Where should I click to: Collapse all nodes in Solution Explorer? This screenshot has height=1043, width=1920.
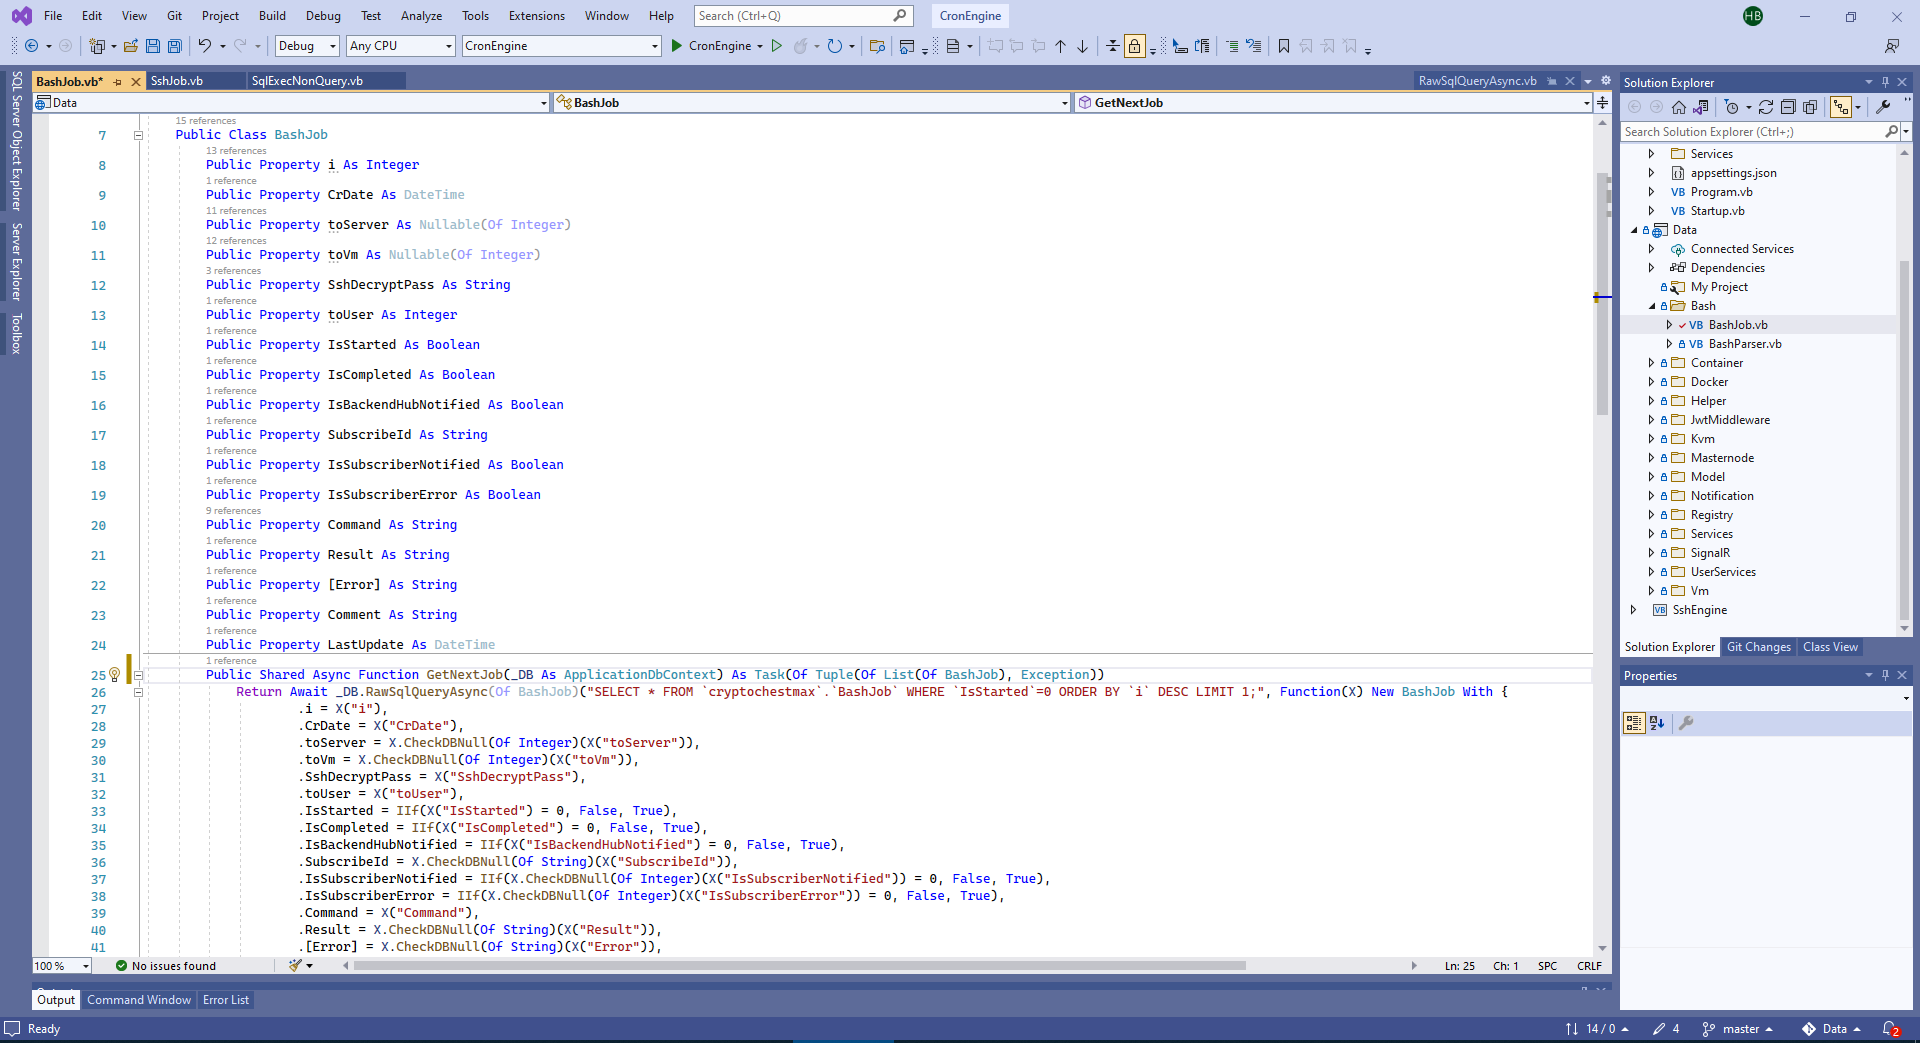pos(1788,107)
